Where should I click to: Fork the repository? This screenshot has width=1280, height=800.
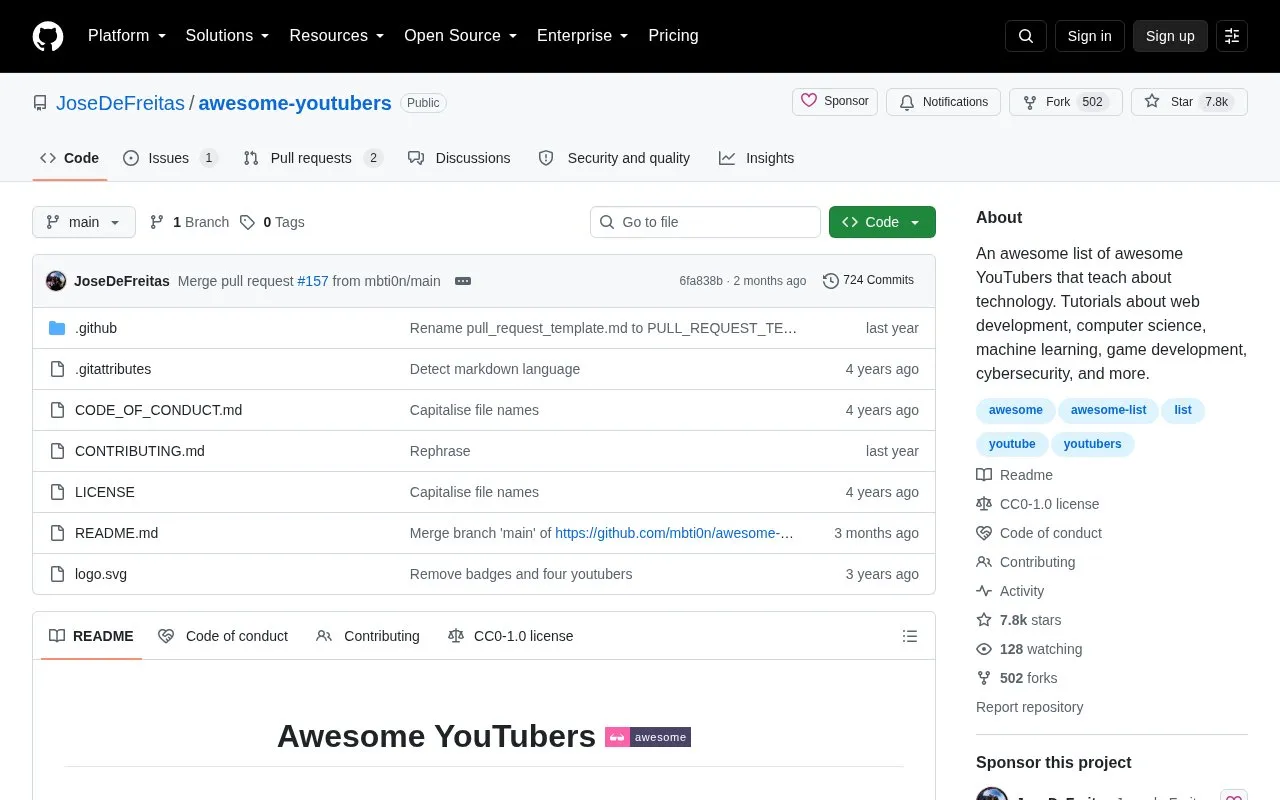(1064, 102)
